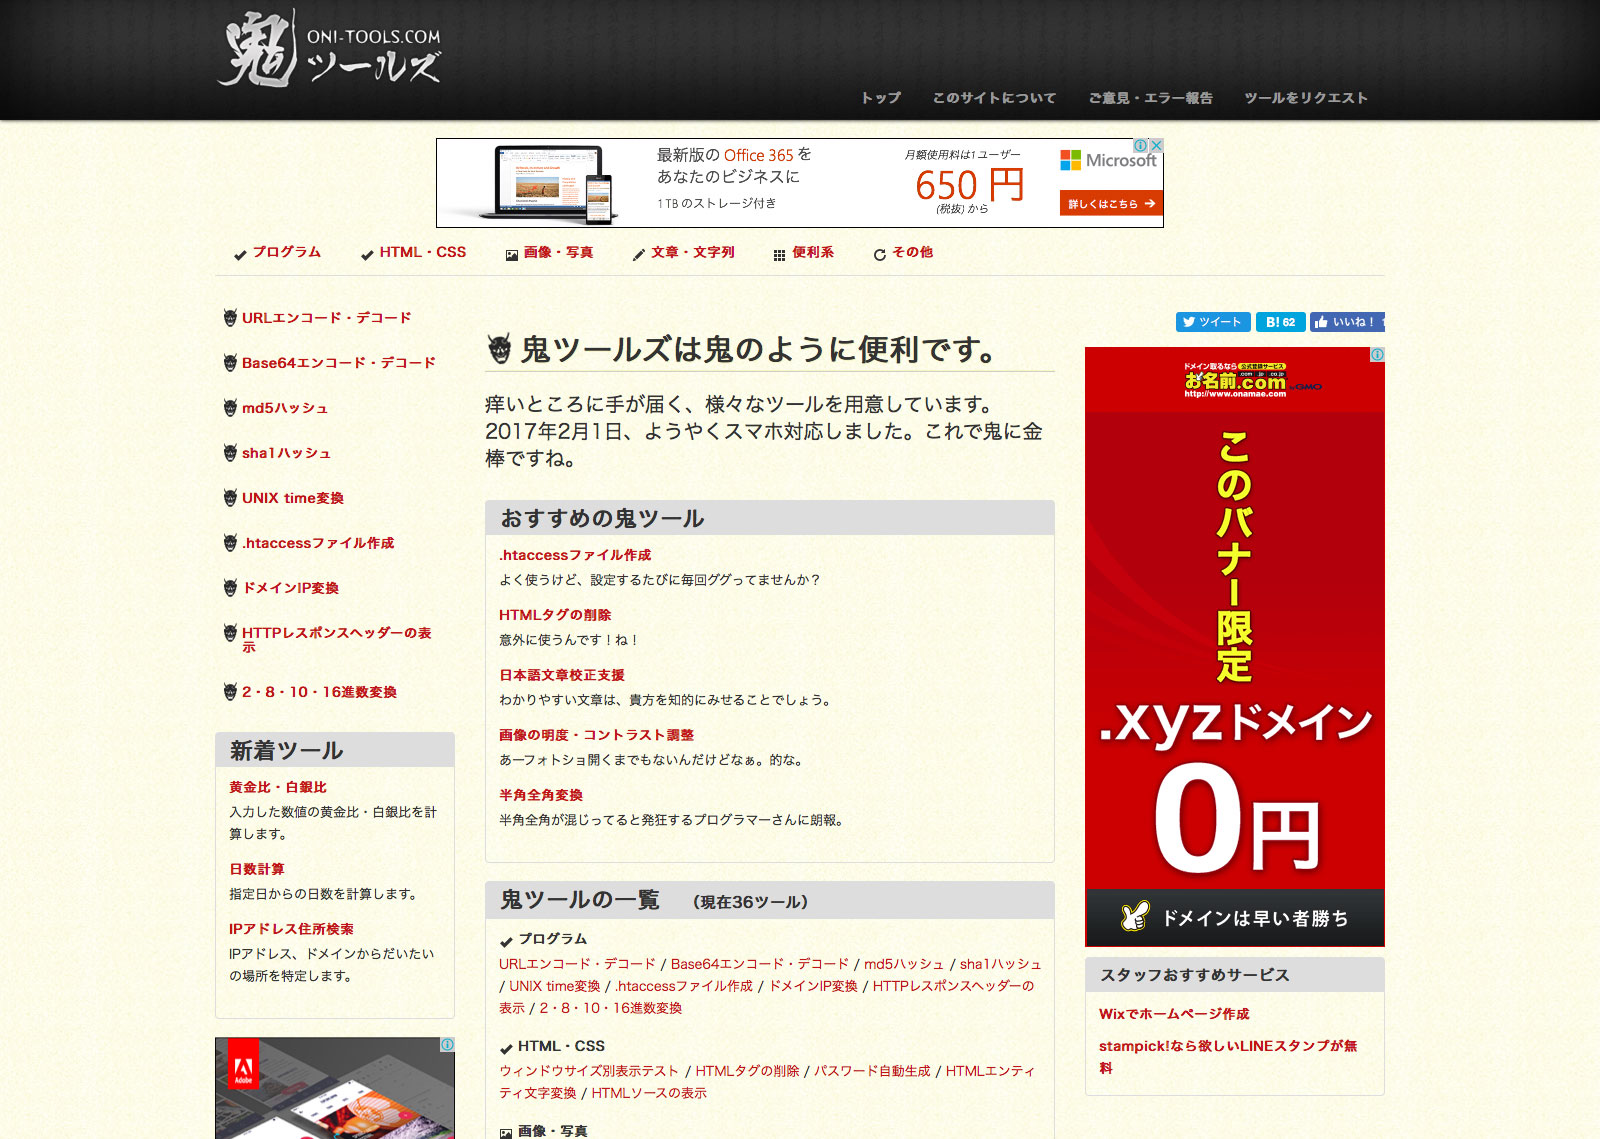Click the info icon on red domain ad
Screen dimensions: 1600x1139
click(x=1377, y=355)
